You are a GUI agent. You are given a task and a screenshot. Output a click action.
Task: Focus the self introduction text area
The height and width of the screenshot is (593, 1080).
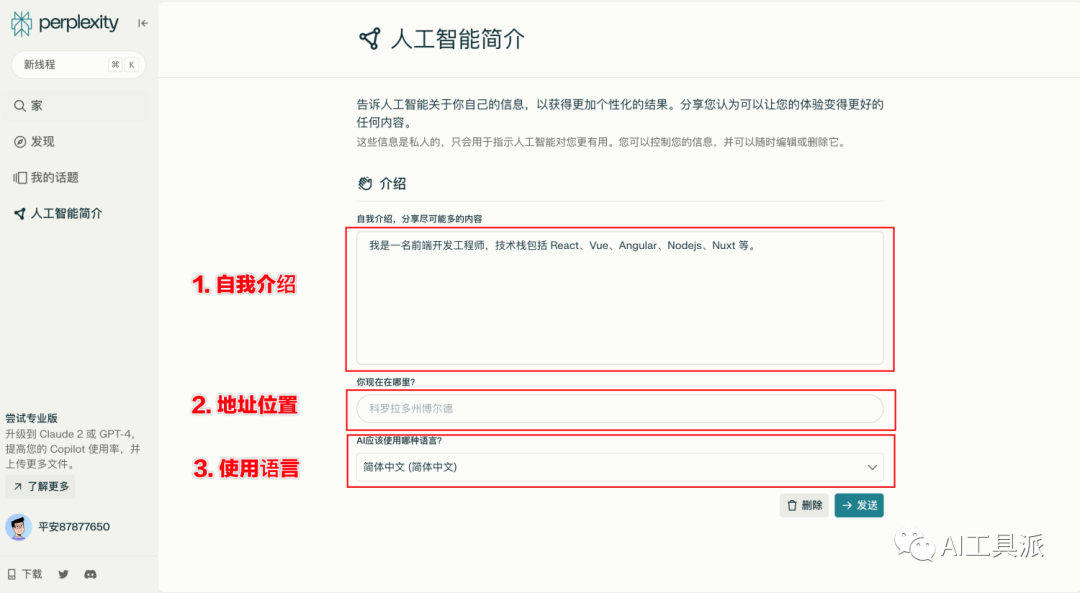pos(620,298)
